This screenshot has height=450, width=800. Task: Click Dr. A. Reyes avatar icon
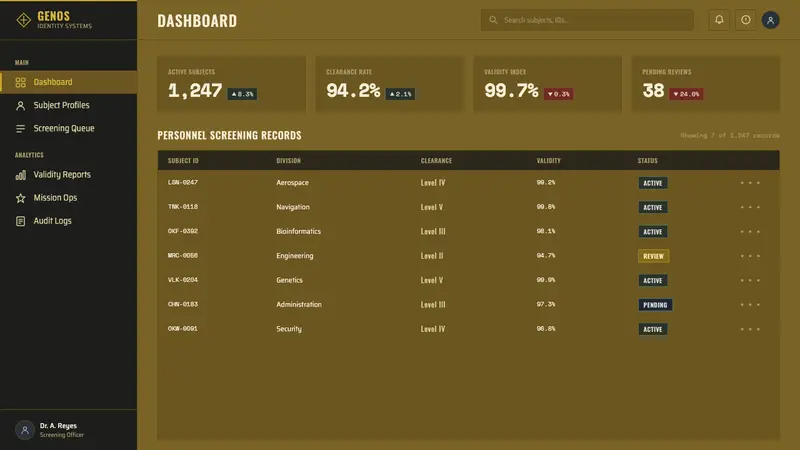24,430
